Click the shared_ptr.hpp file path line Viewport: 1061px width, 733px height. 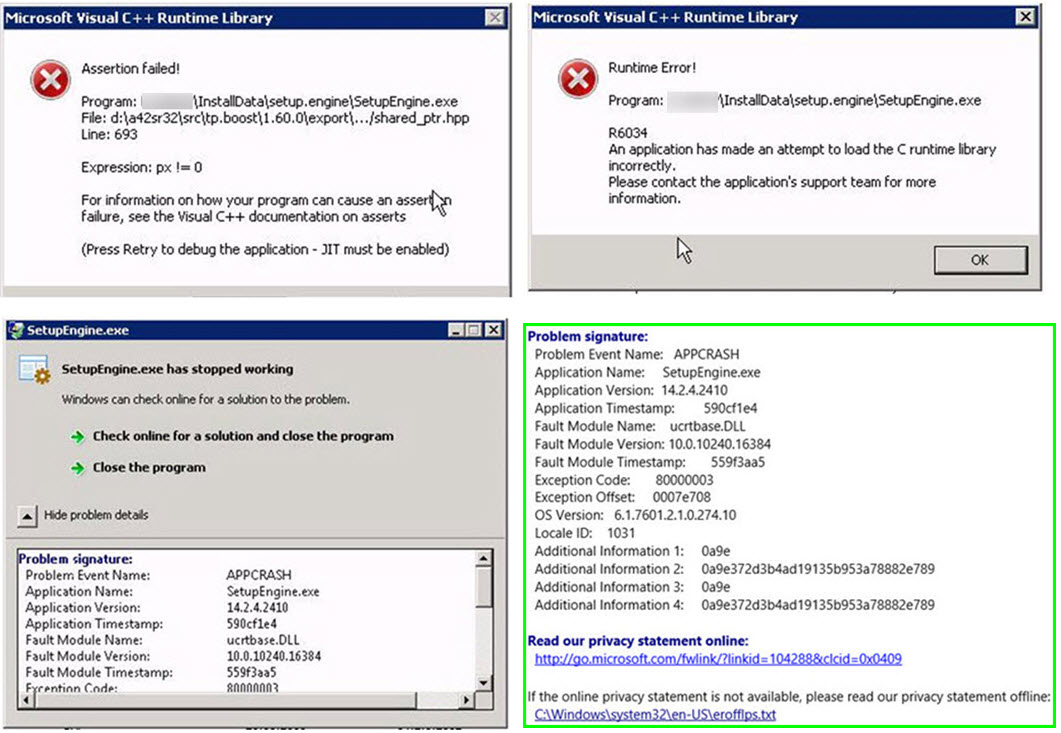click(275, 118)
